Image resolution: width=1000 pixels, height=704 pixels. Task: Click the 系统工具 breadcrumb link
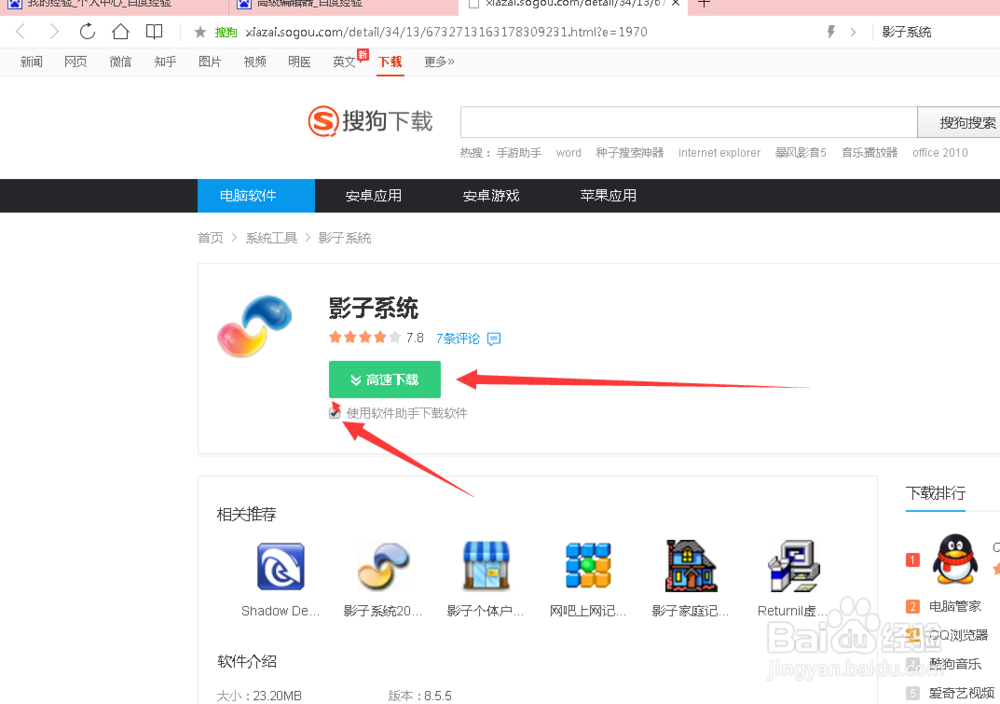pyautogui.click(x=272, y=238)
